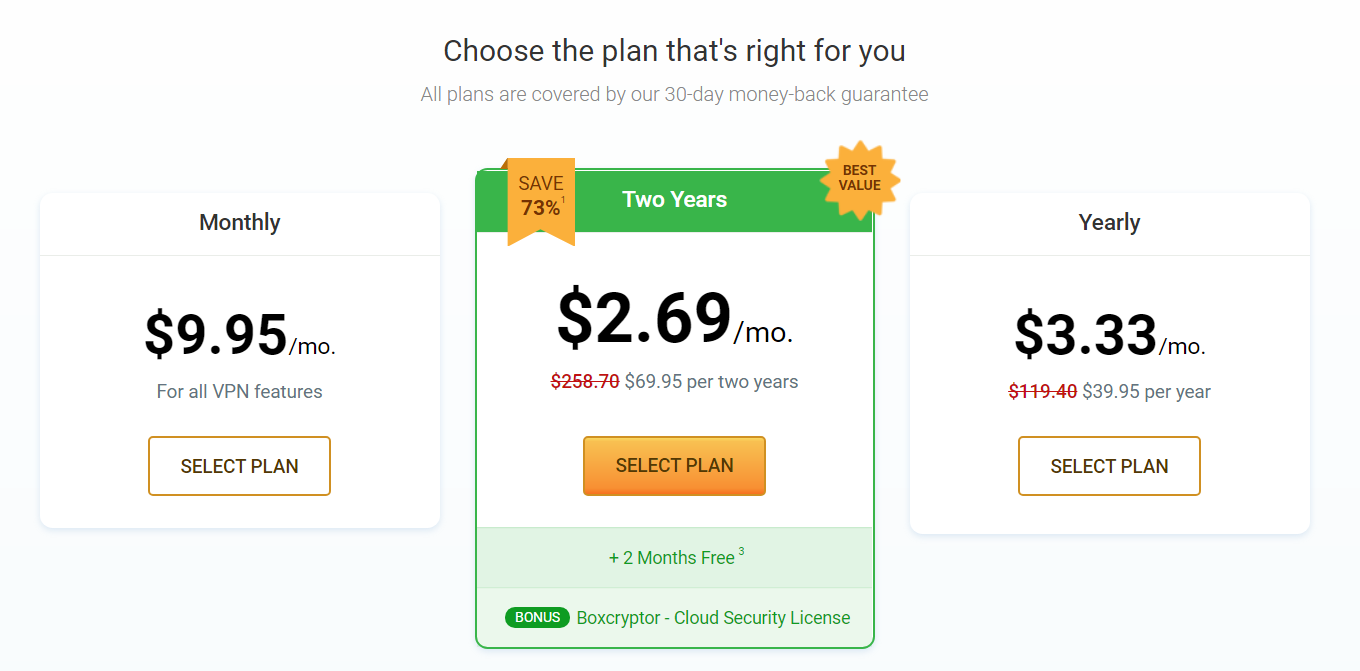Select the Monthly plan
The width and height of the screenshot is (1360, 671).
tap(239, 466)
